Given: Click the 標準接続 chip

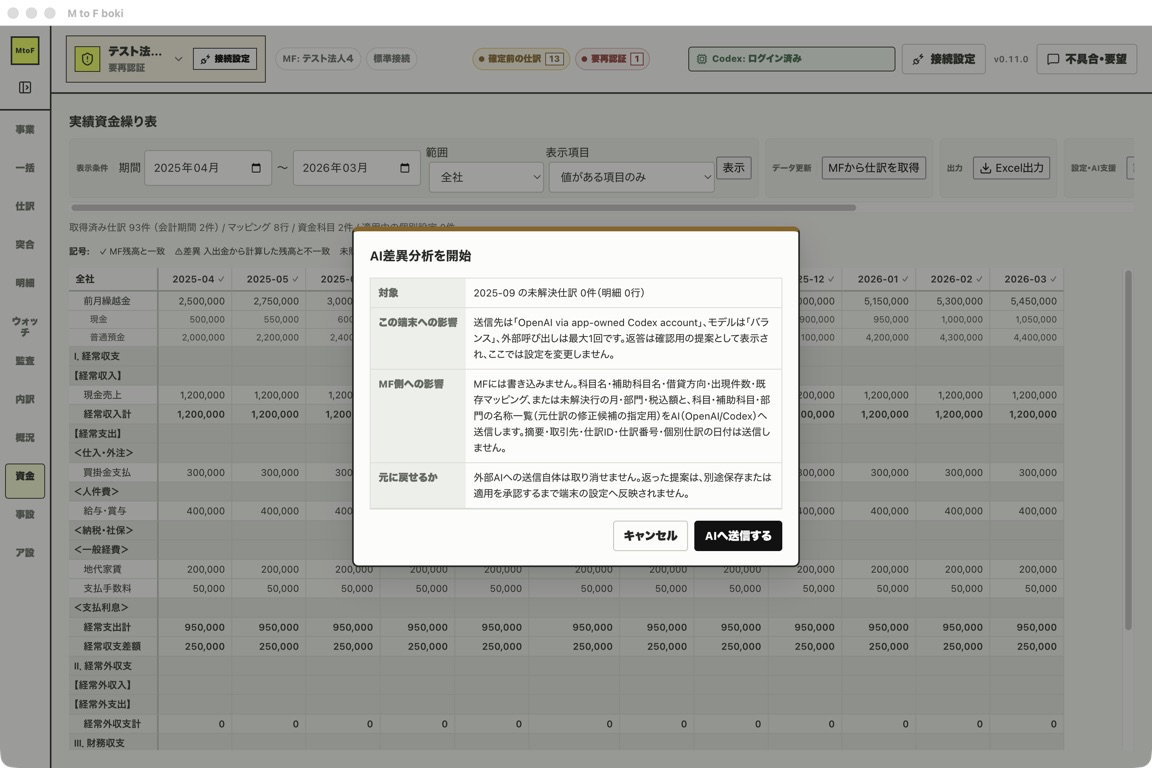Looking at the screenshot, I should point(392,58).
